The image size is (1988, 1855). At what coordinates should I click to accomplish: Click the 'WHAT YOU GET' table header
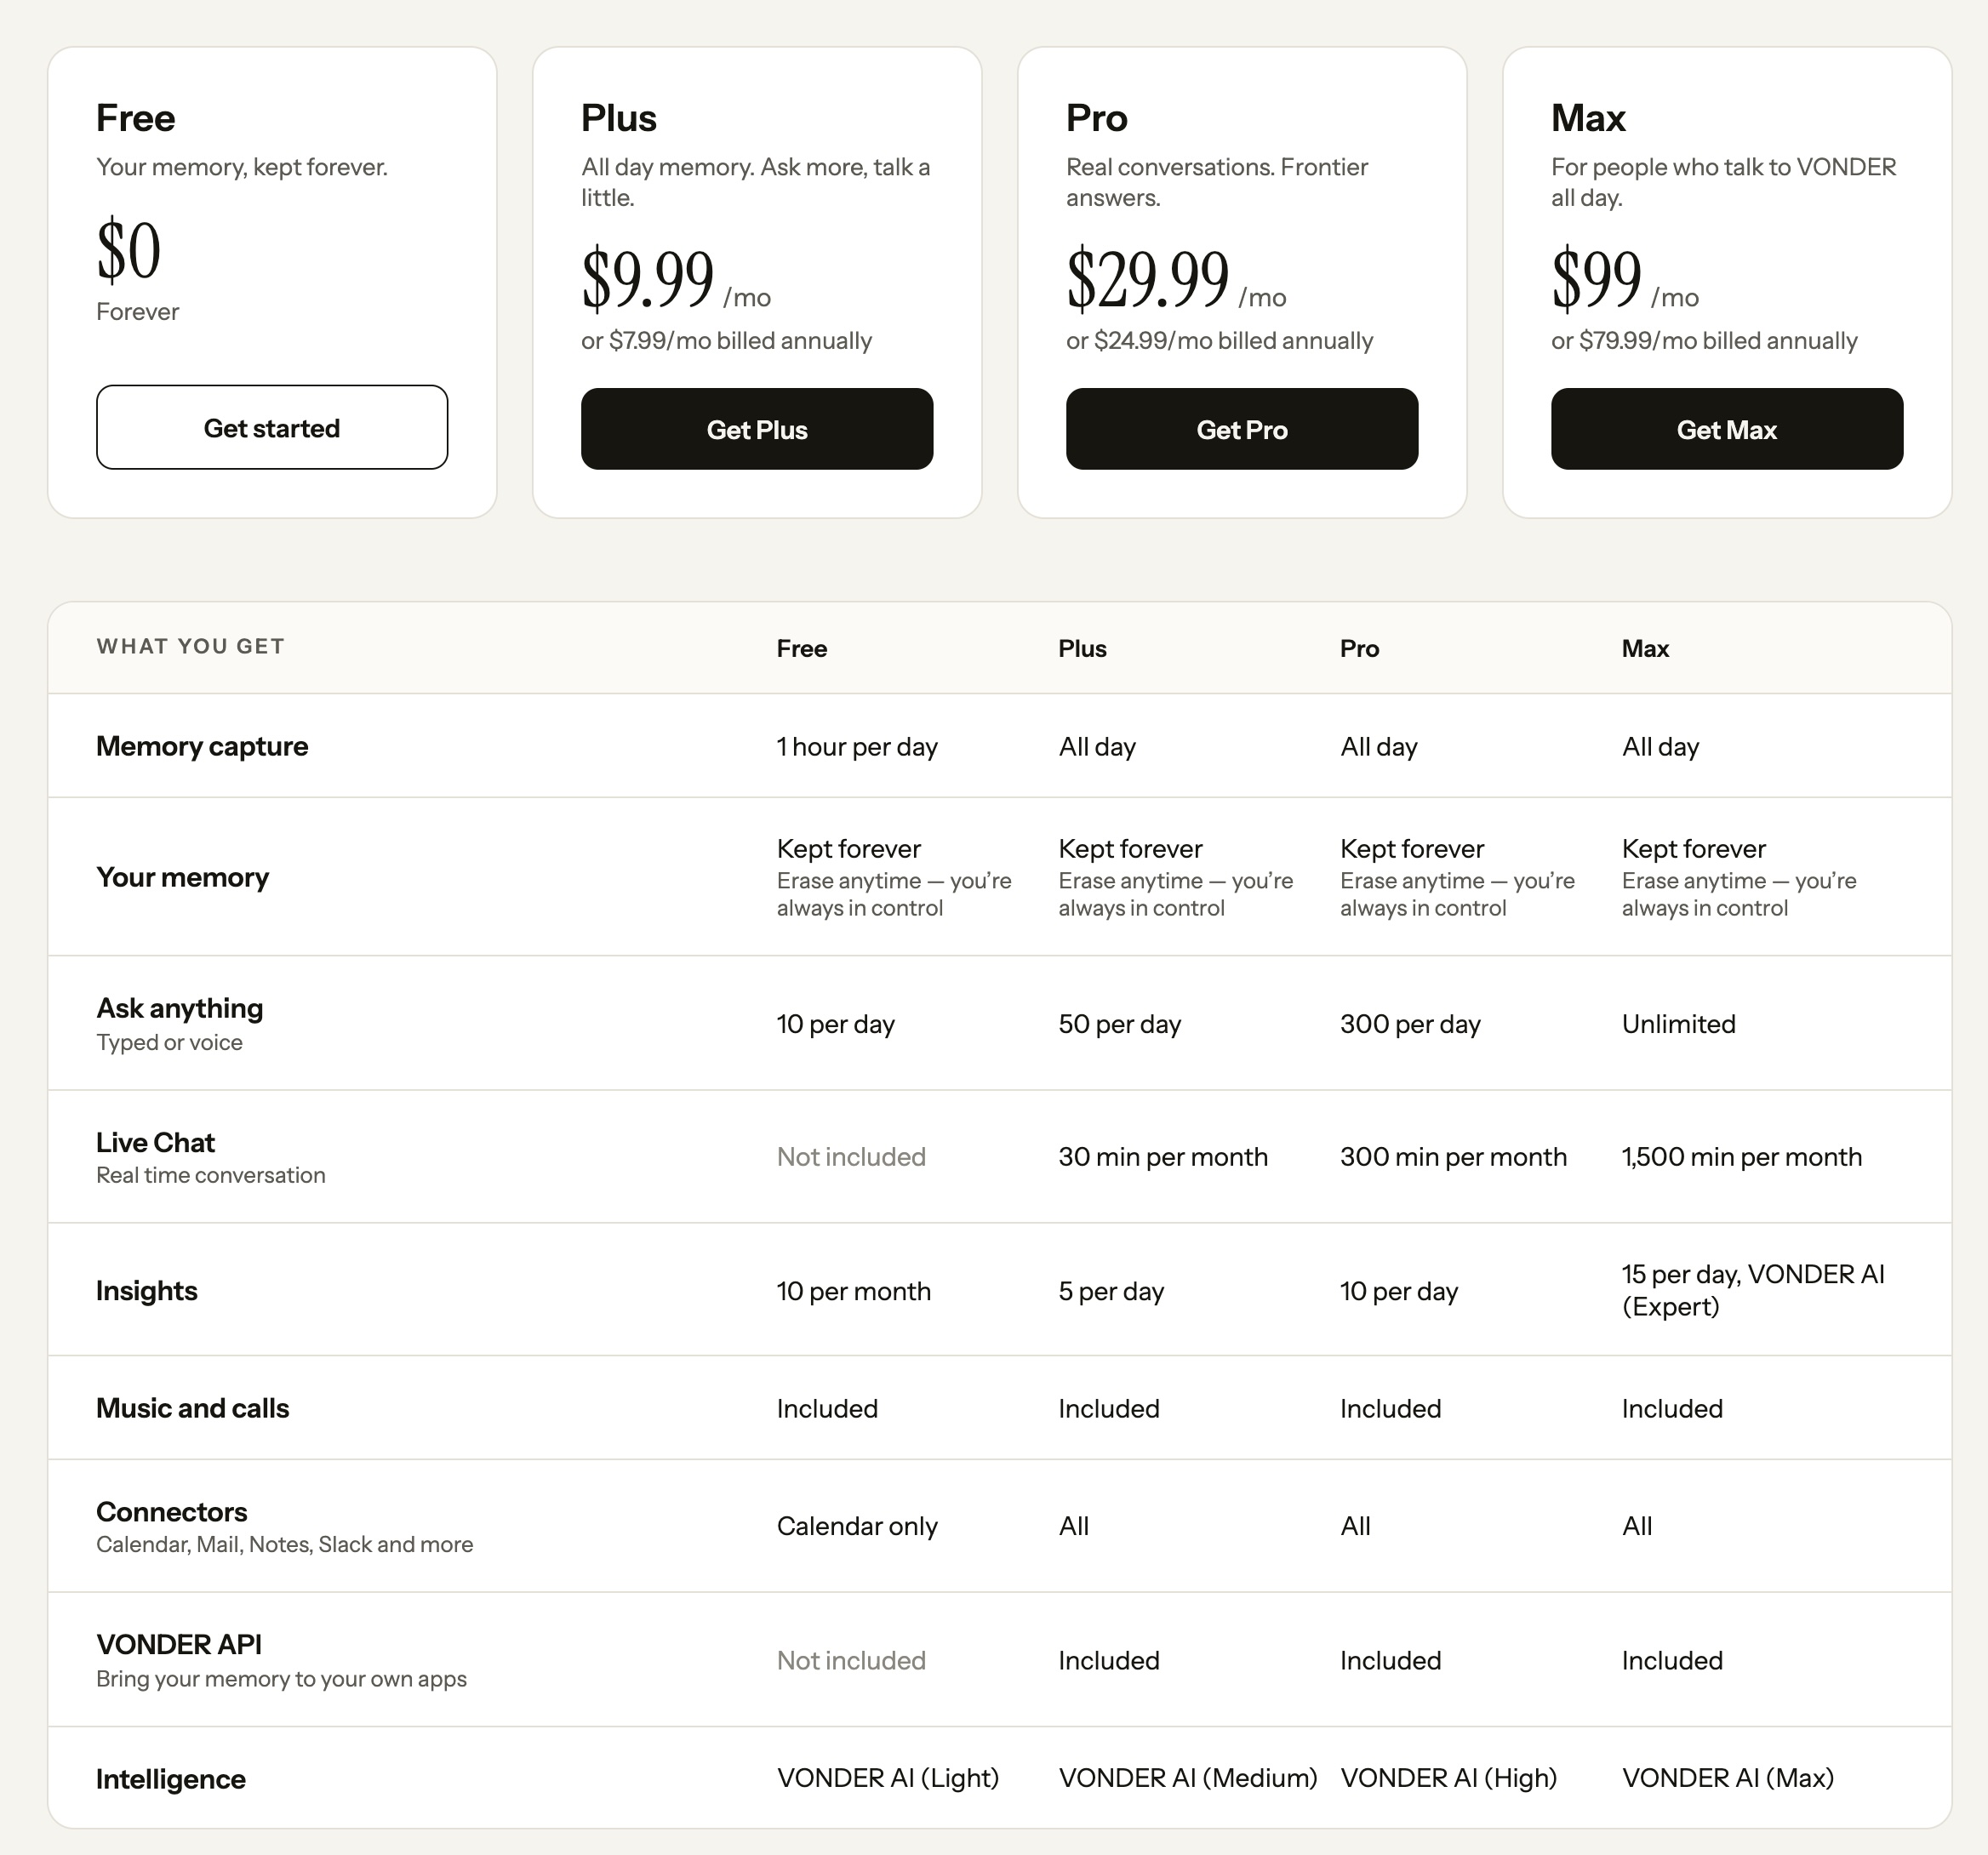[191, 646]
